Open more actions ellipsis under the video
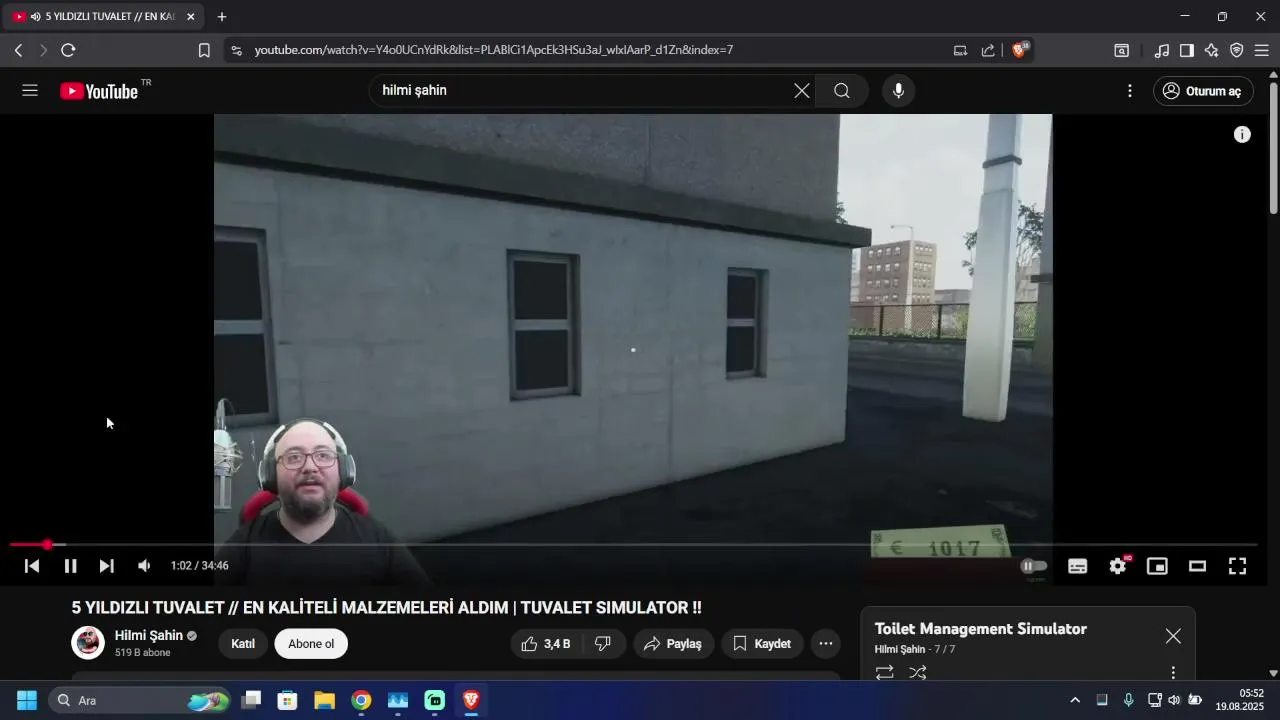Viewport: 1280px width, 720px height. pos(826,644)
